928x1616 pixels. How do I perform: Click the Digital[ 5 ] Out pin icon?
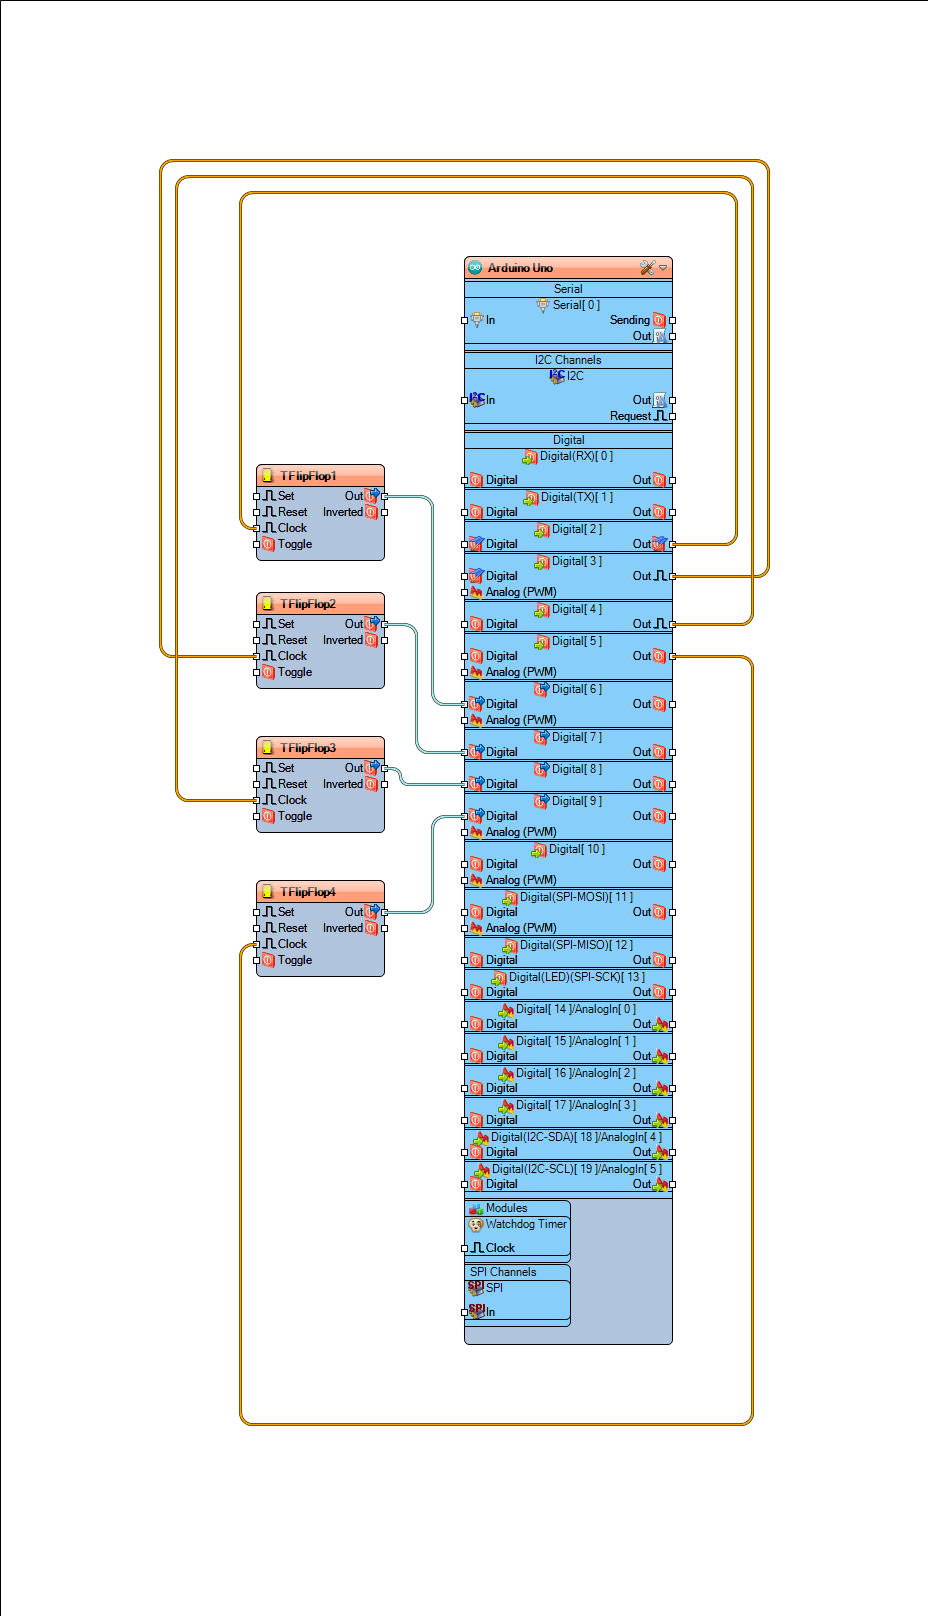click(x=659, y=656)
